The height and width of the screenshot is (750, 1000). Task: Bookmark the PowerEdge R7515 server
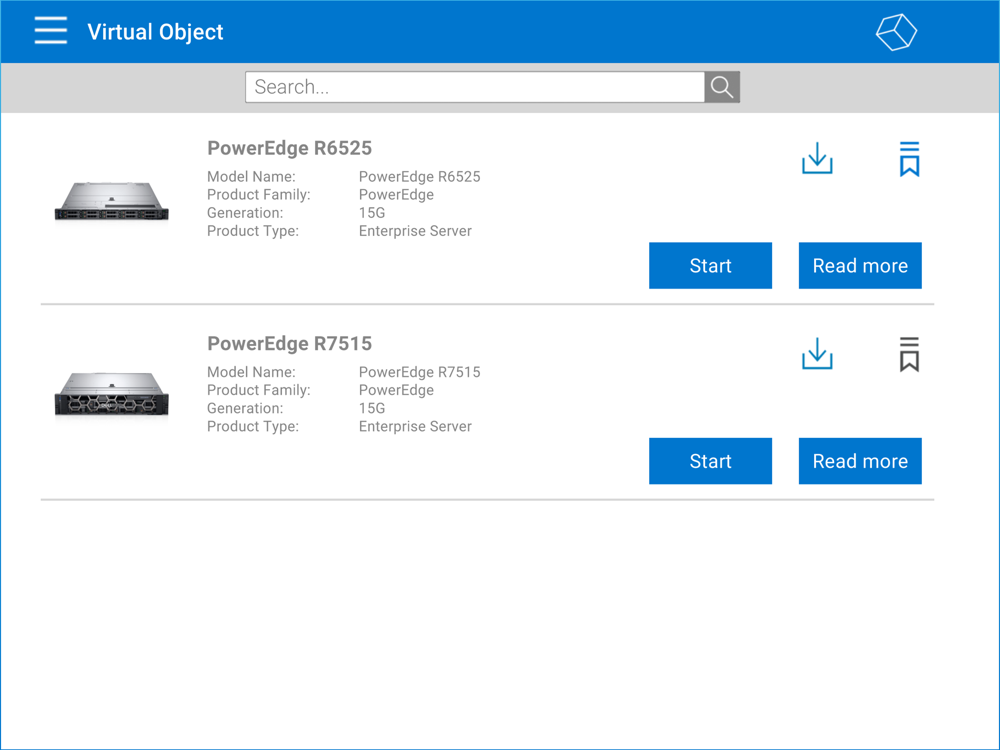(x=908, y=355)
